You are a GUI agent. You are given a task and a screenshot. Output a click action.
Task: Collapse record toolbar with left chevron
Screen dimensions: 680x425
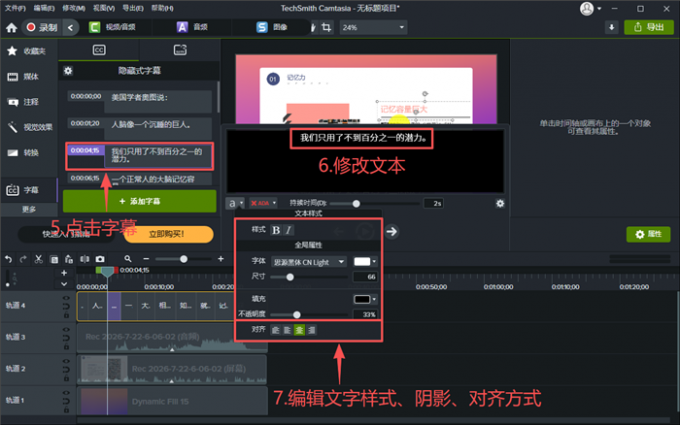[x=70, y=27]
